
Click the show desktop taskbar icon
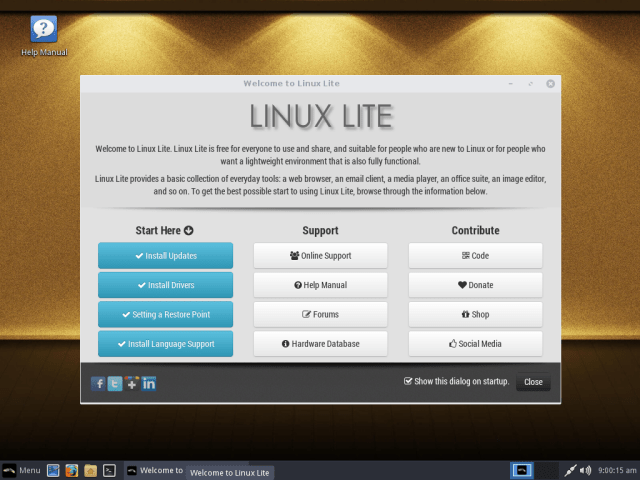(53, 470)
